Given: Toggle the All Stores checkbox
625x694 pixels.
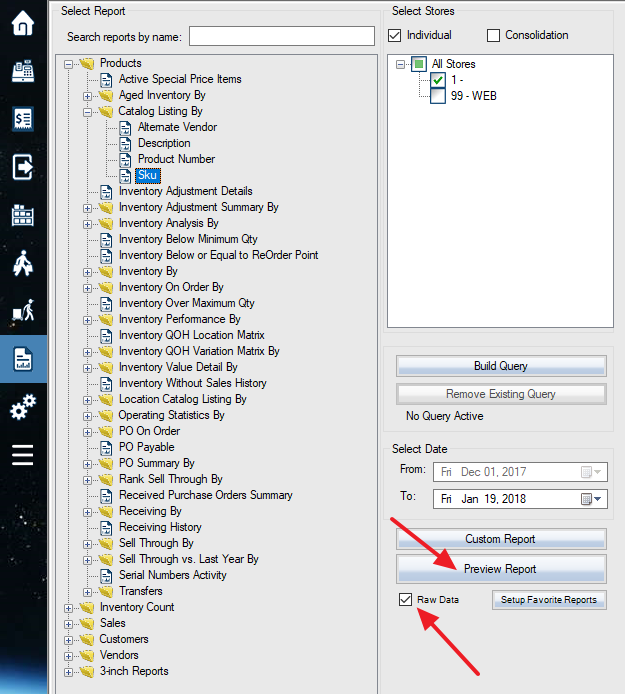Looking at the screenshot, I should [x=419, y=64].
